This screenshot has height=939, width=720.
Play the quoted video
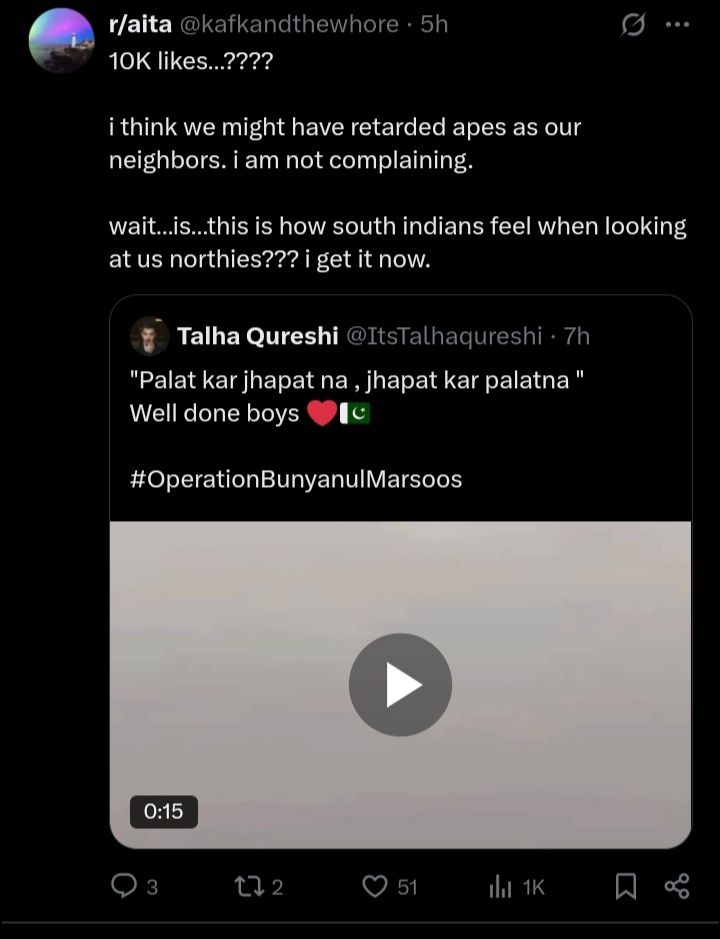(400, 684)
